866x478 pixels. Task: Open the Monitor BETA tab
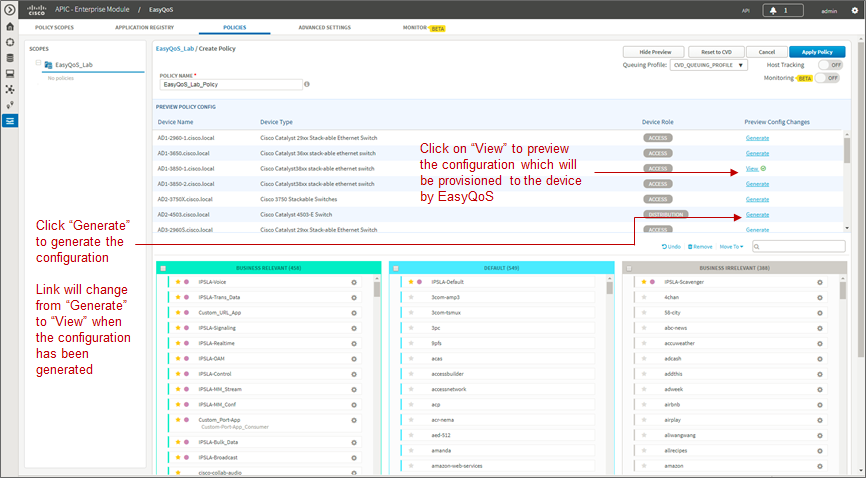(424, 28)
